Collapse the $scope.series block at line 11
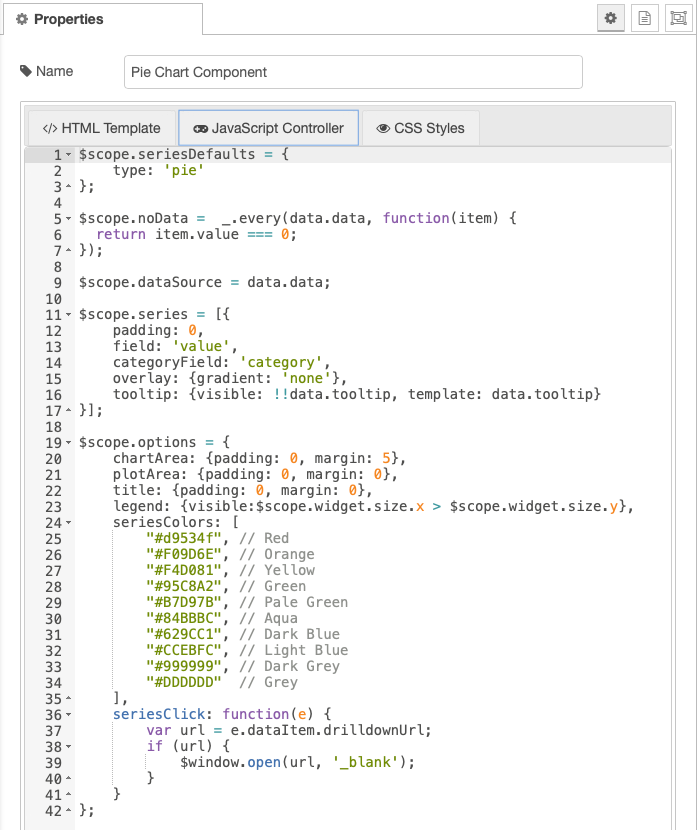The height and width of the screenshot is (830, 697). pos(68,314)
